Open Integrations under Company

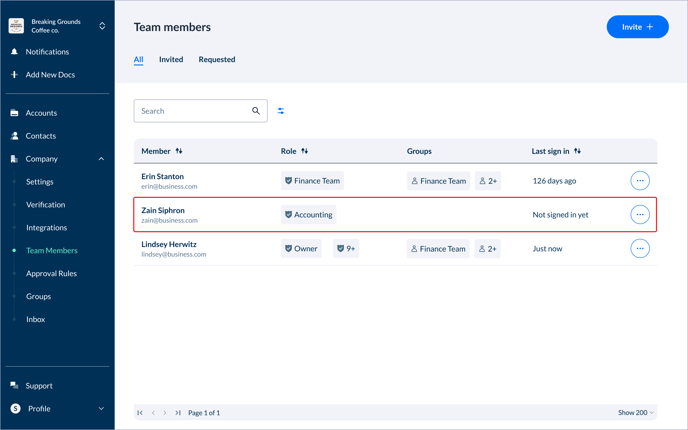(x=47, y=228)
